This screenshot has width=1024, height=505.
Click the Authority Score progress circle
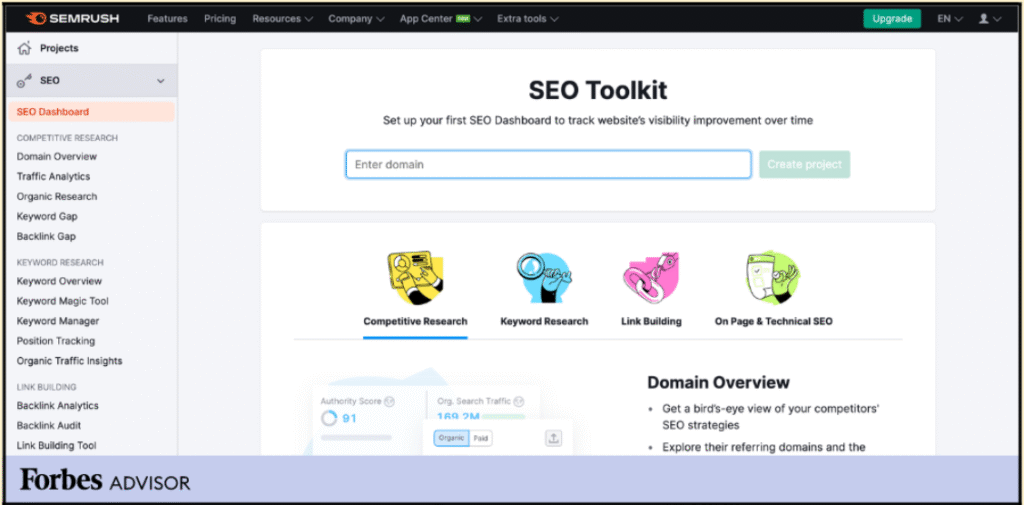[x=329, y=419]
